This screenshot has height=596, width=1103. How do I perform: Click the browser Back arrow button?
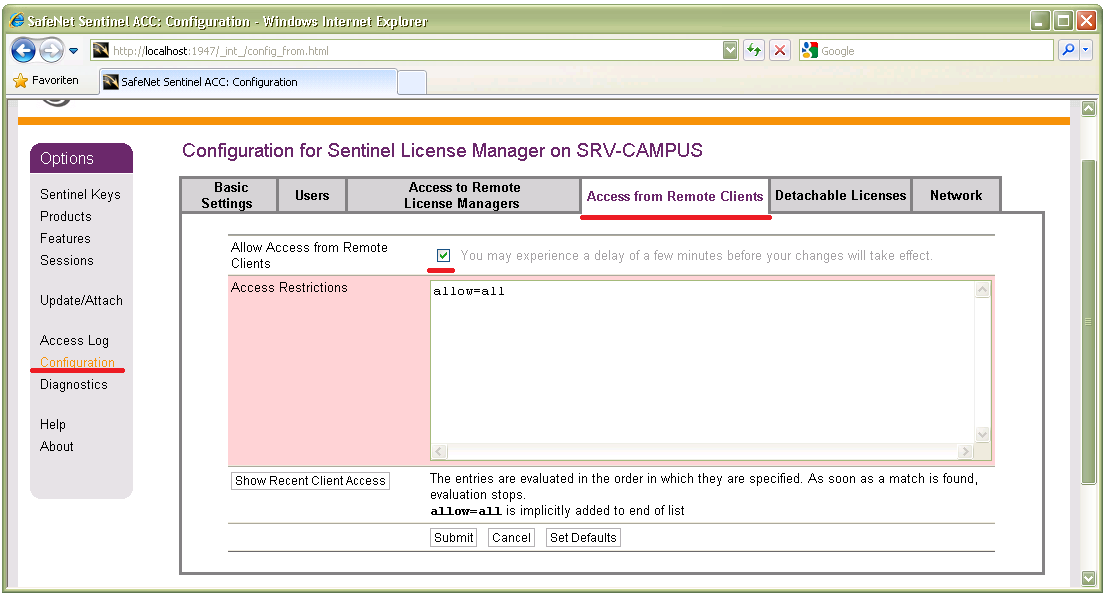23,51
